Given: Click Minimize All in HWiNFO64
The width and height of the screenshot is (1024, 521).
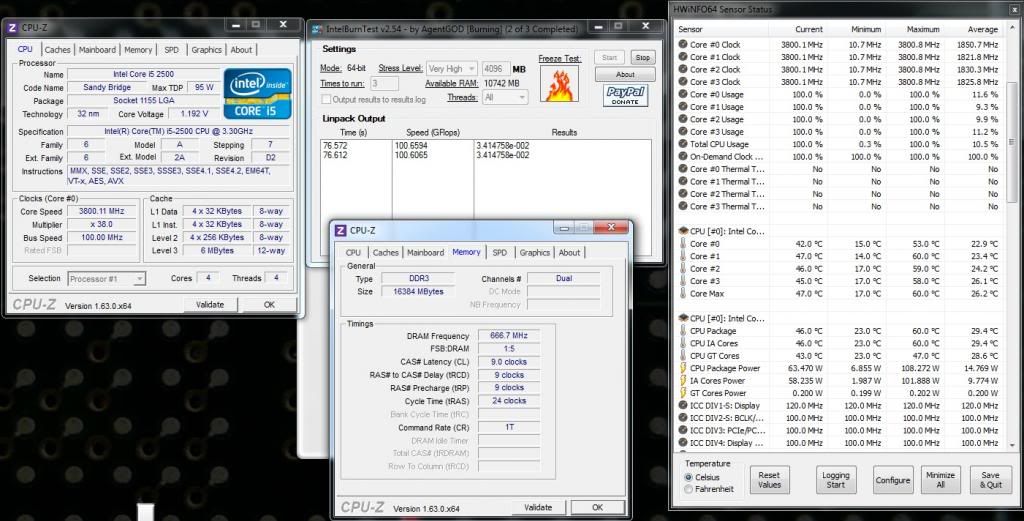Looking at the screenshot, I should tap(940, 480).
